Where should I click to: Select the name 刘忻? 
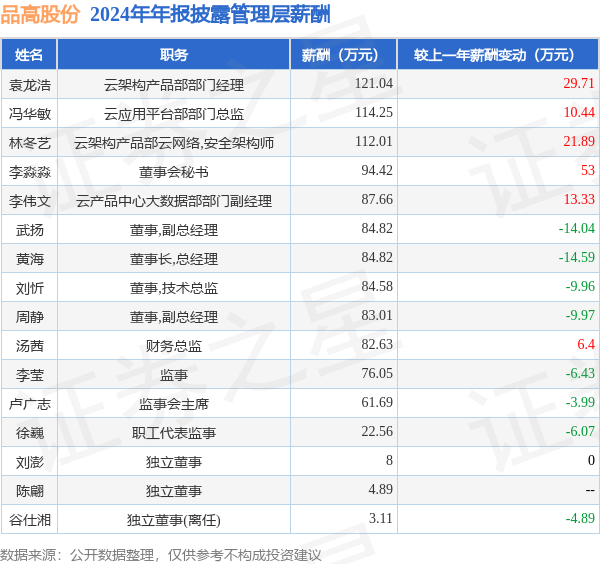29,289
